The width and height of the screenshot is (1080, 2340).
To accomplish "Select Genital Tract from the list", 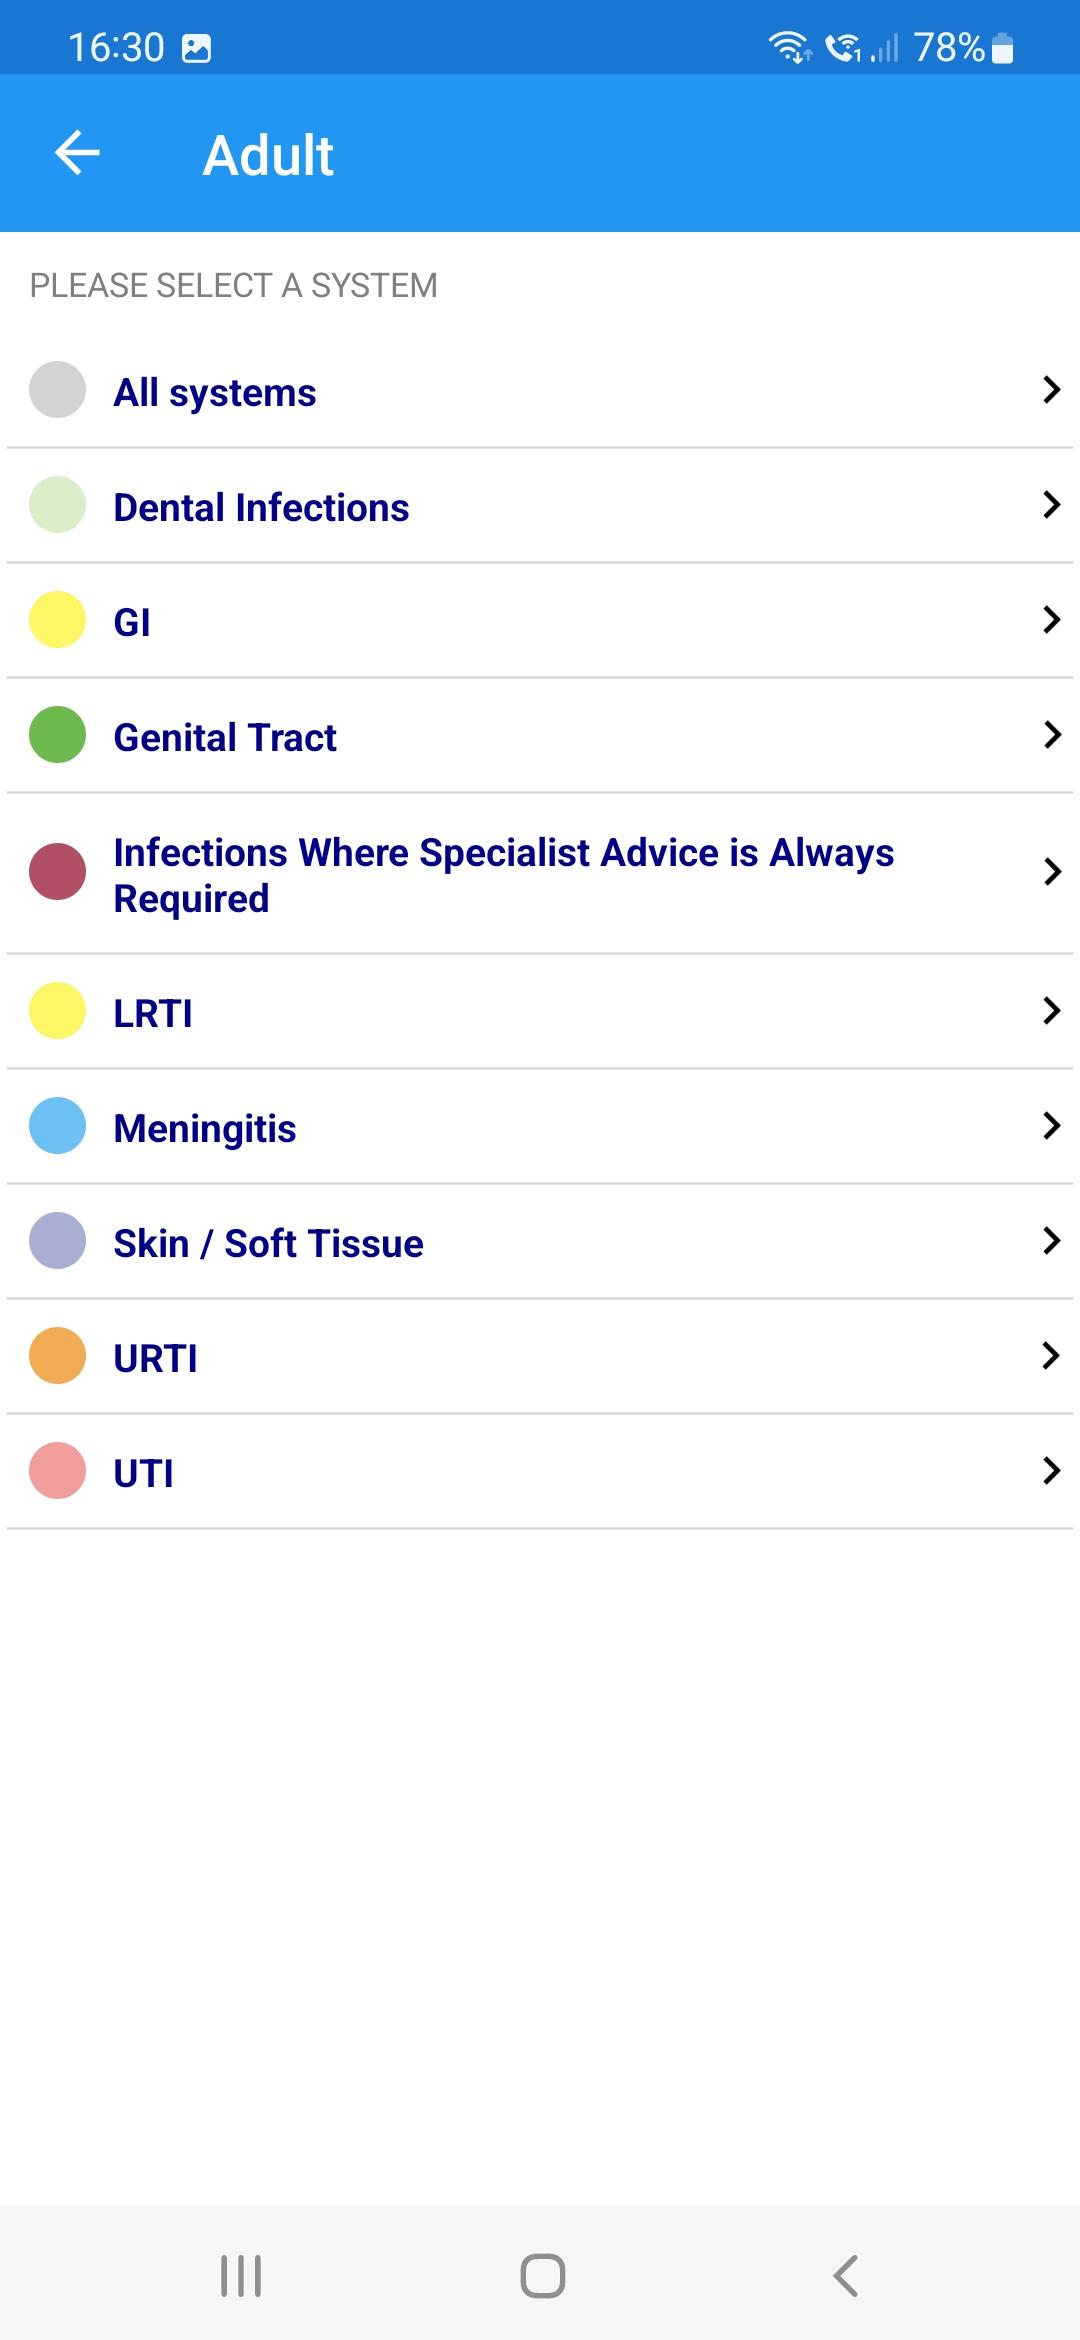I will [540, 735].
